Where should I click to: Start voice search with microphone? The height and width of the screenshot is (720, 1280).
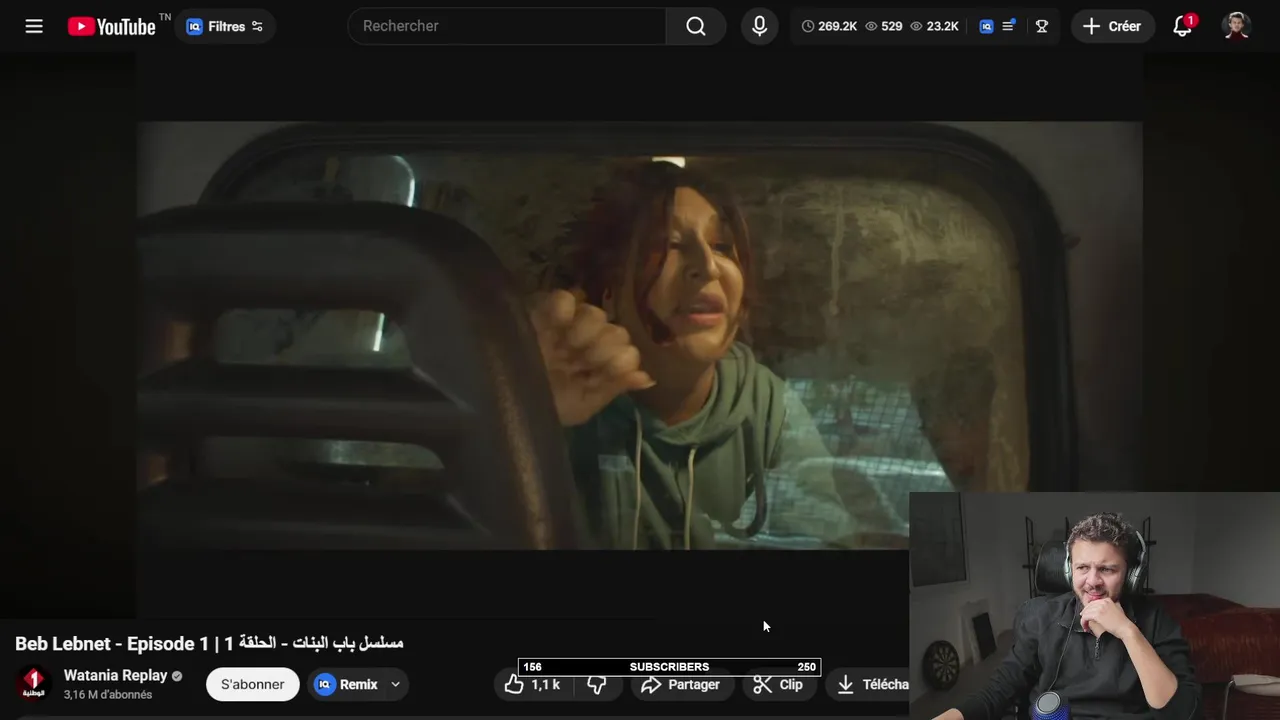760,26
